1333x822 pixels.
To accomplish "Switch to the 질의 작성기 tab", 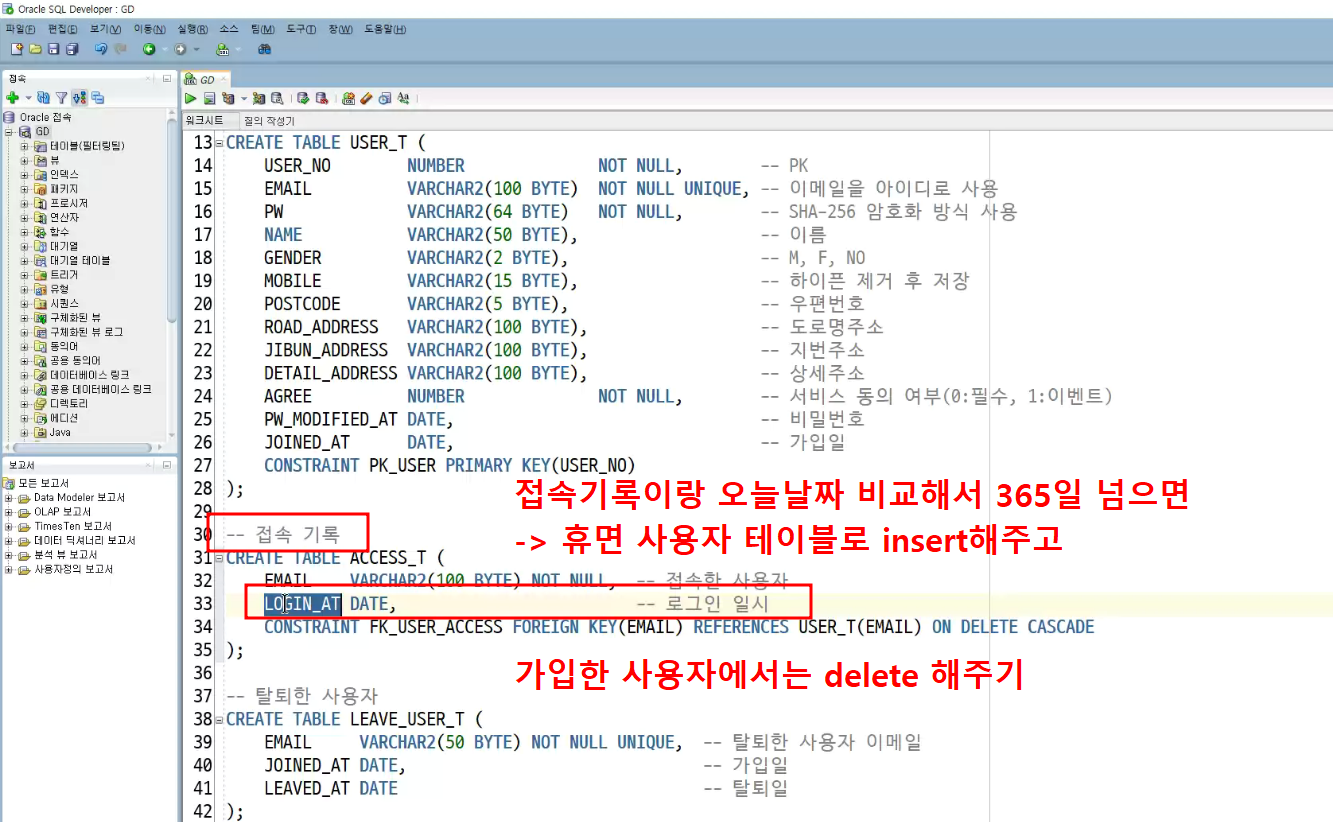I will pos(269,121).
